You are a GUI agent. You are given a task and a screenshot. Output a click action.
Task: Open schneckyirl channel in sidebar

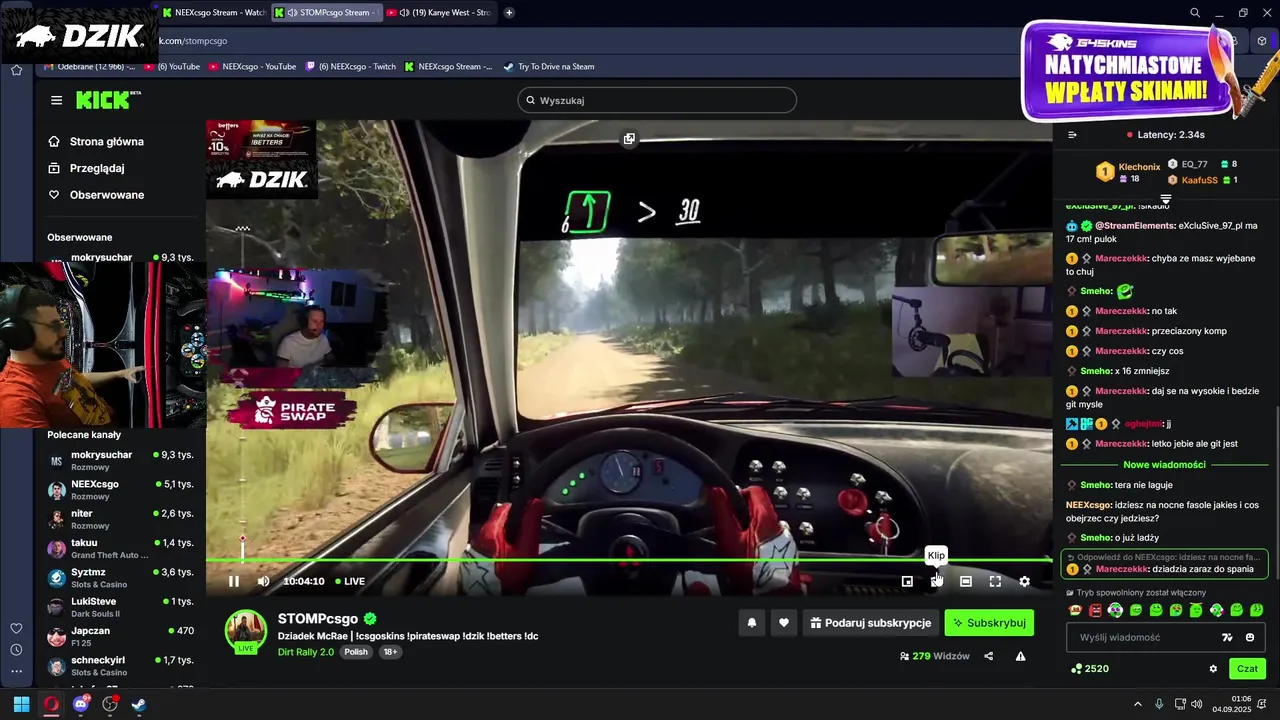tap(120, 666)
